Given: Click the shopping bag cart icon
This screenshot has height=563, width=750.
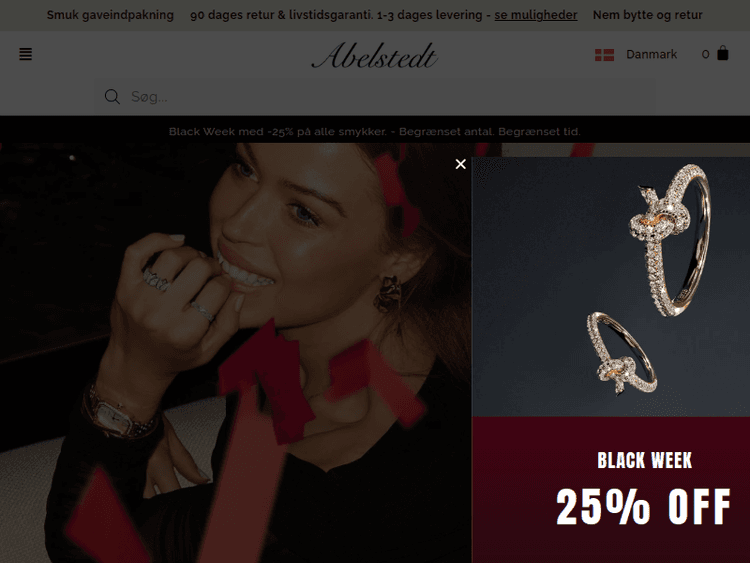Looking at the screenshot, I should point(723,53).
